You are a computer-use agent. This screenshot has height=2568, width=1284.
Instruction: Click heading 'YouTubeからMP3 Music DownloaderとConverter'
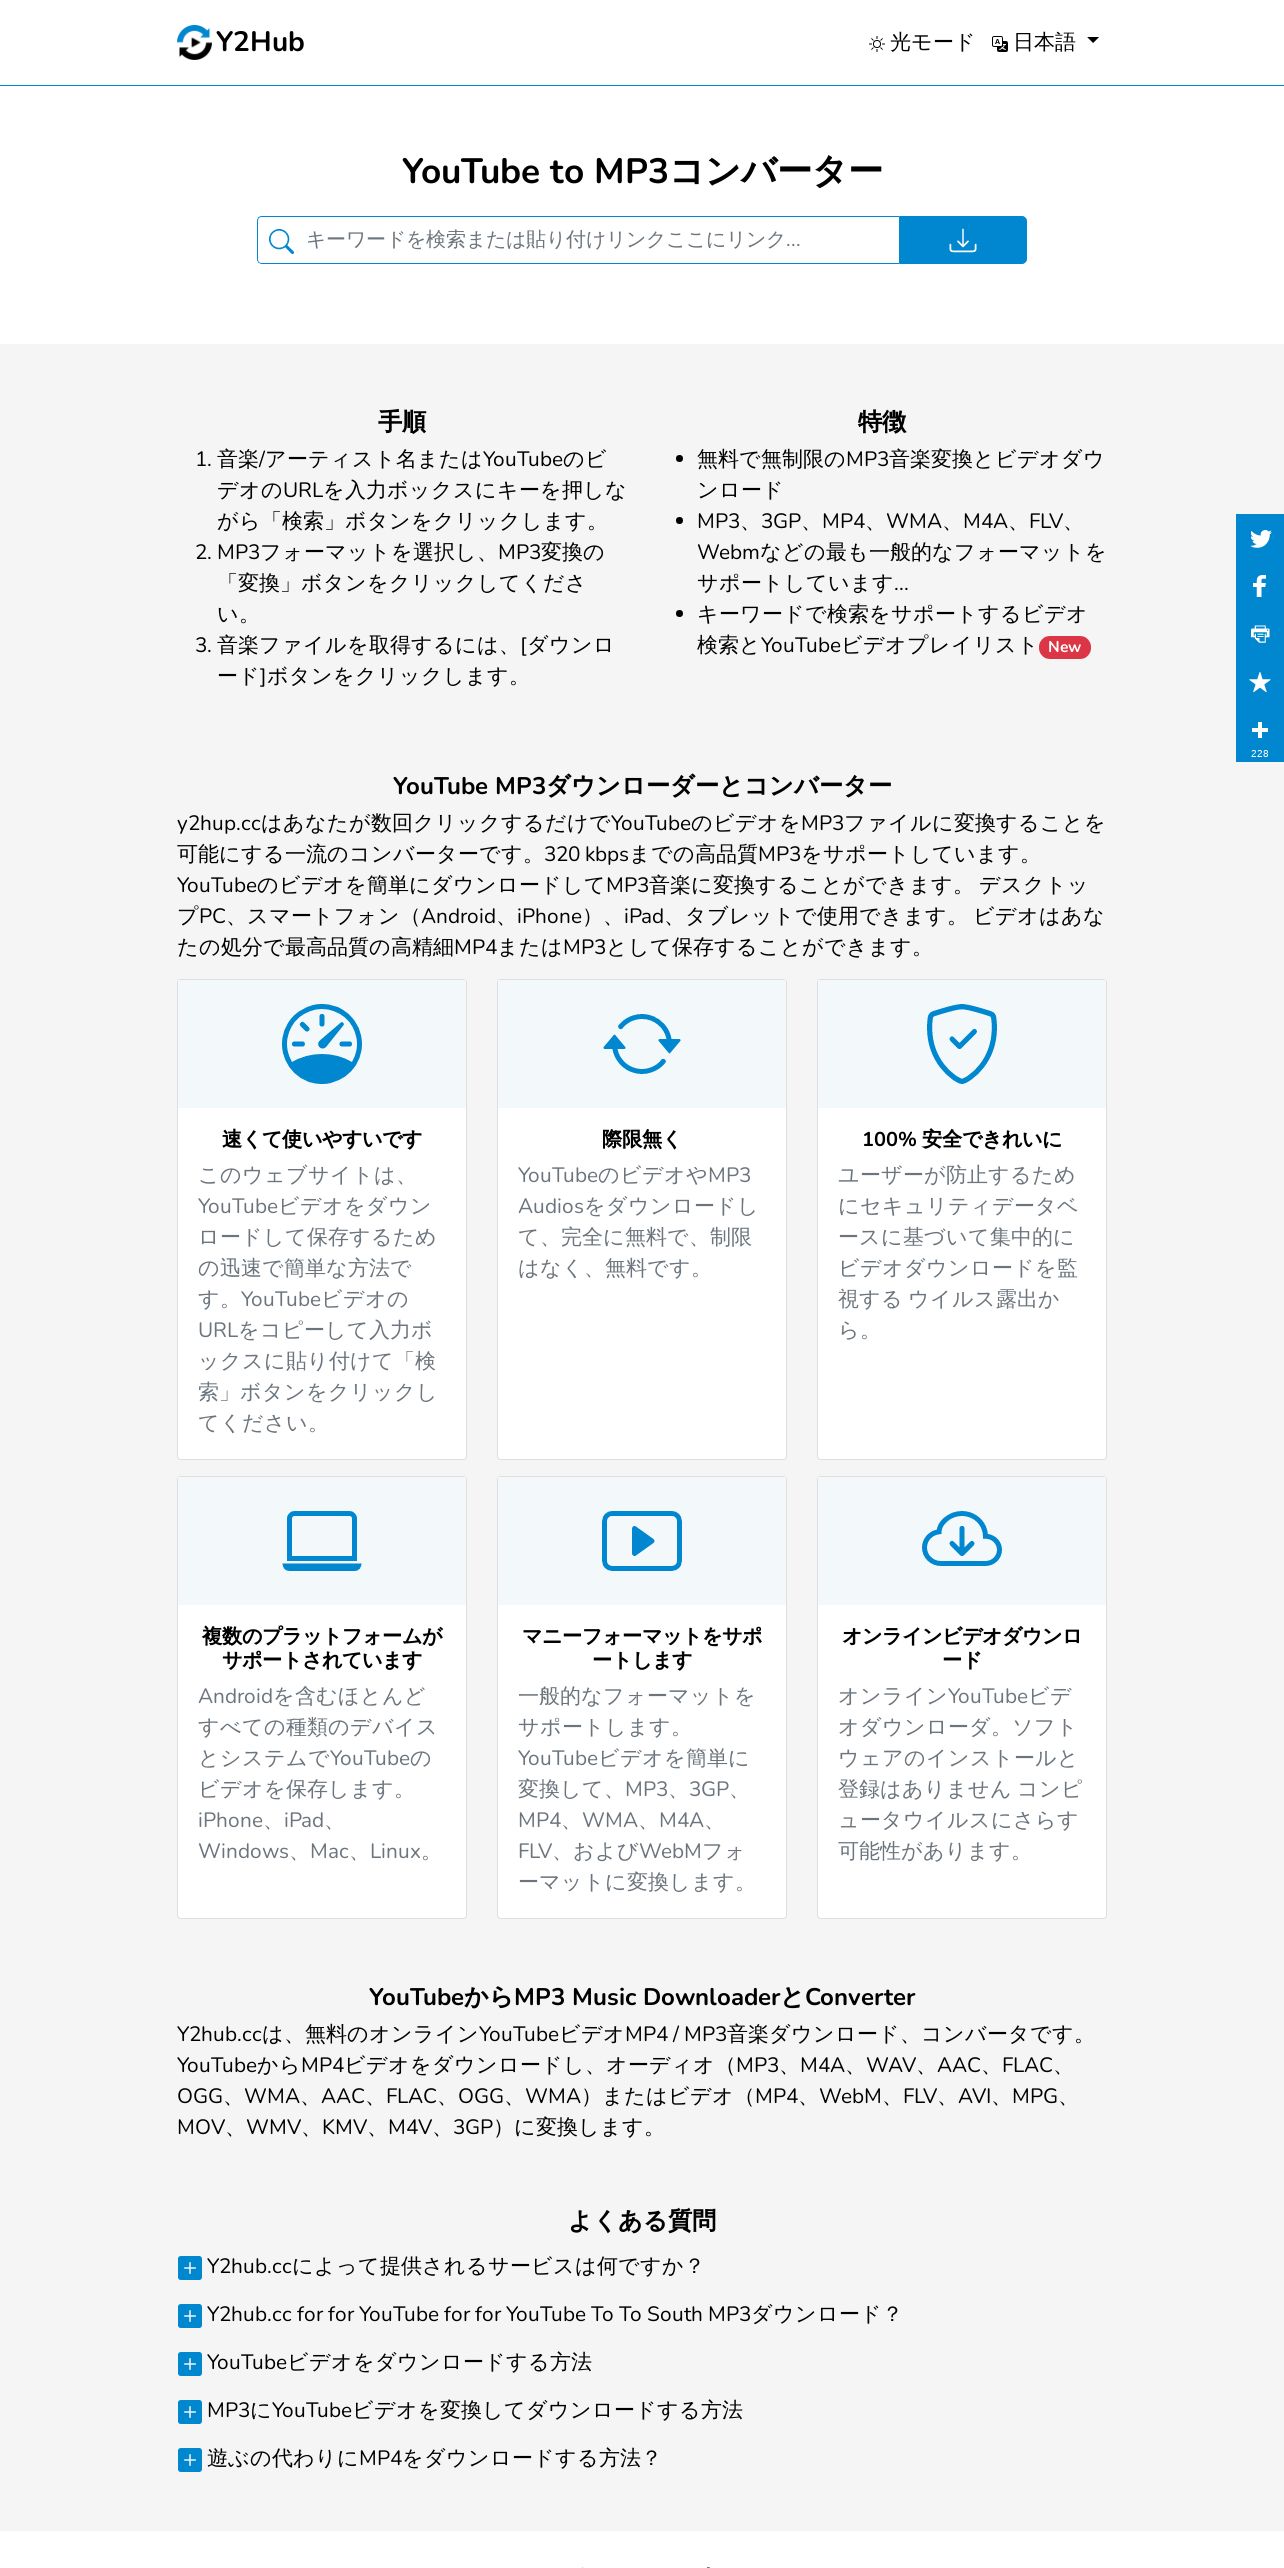tap(642, 1997)
